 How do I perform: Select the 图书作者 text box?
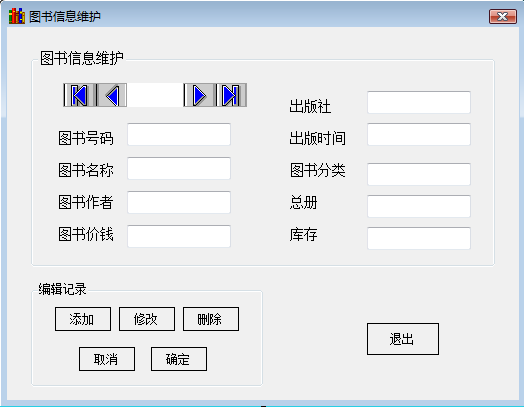[x=179, y=202]
